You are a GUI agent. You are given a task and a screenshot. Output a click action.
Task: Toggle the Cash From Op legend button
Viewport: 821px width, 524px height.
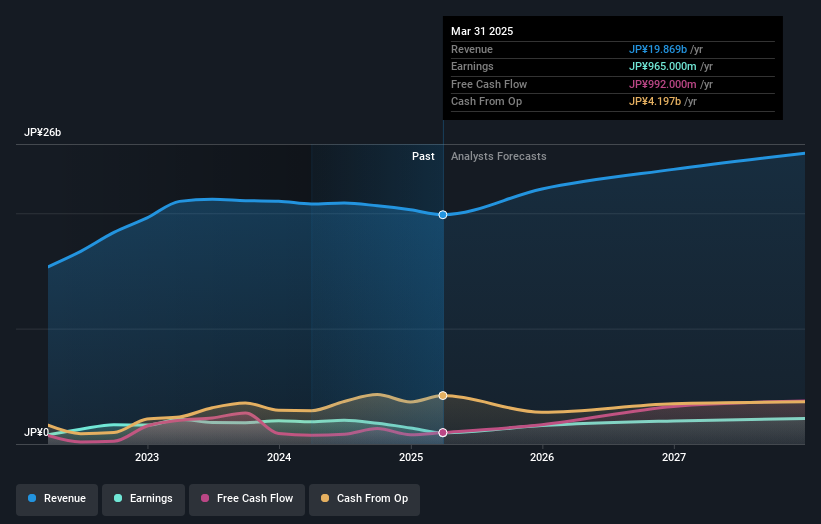click(x=364, y=499)
